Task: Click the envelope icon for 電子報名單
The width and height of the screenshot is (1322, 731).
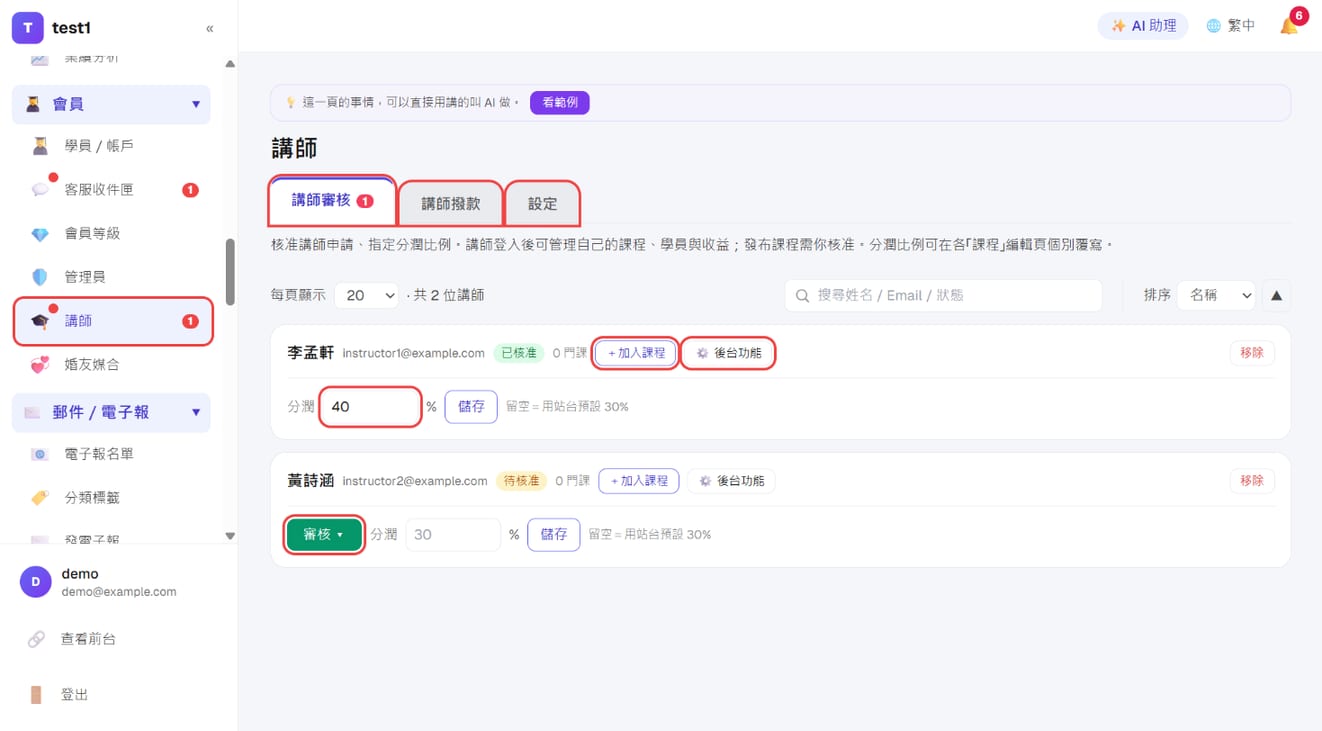Action: pos(40,454)
